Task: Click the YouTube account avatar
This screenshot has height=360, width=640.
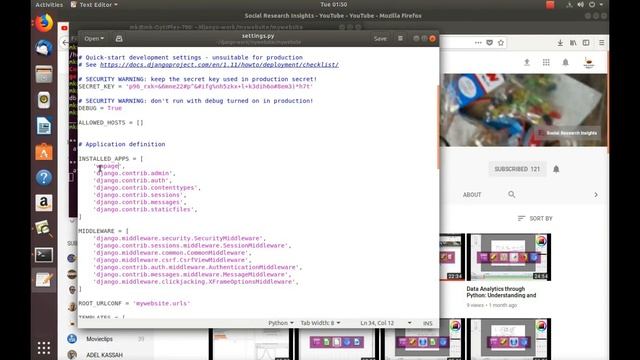Action: [x=589, y=62]
